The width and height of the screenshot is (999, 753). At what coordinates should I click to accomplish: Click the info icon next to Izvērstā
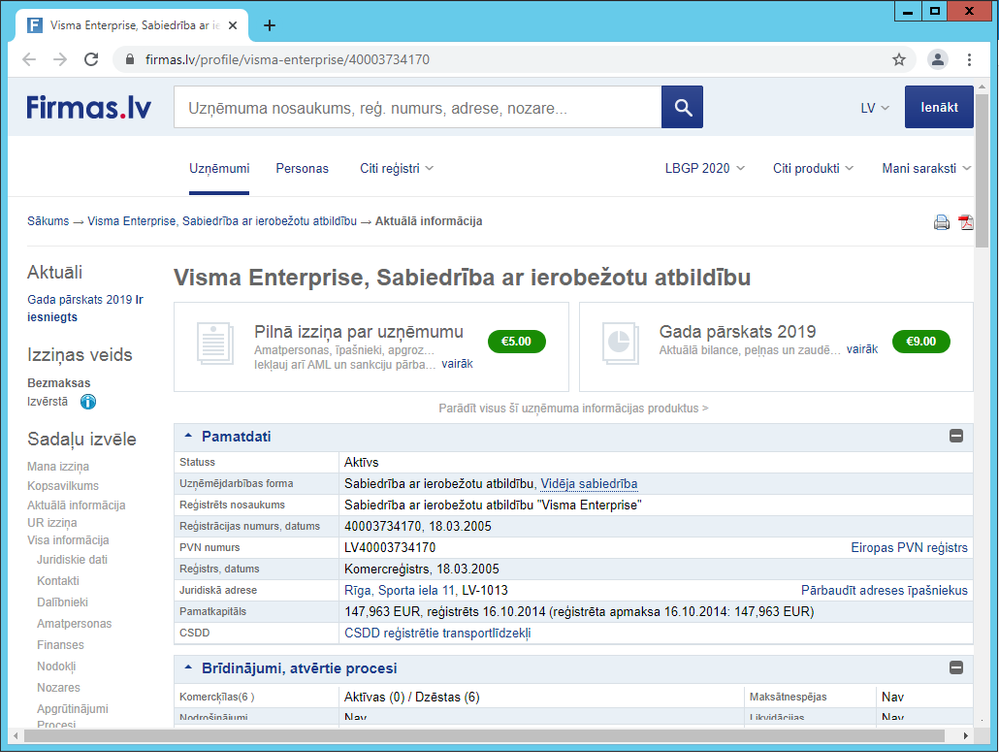click(x=88, y=402)
